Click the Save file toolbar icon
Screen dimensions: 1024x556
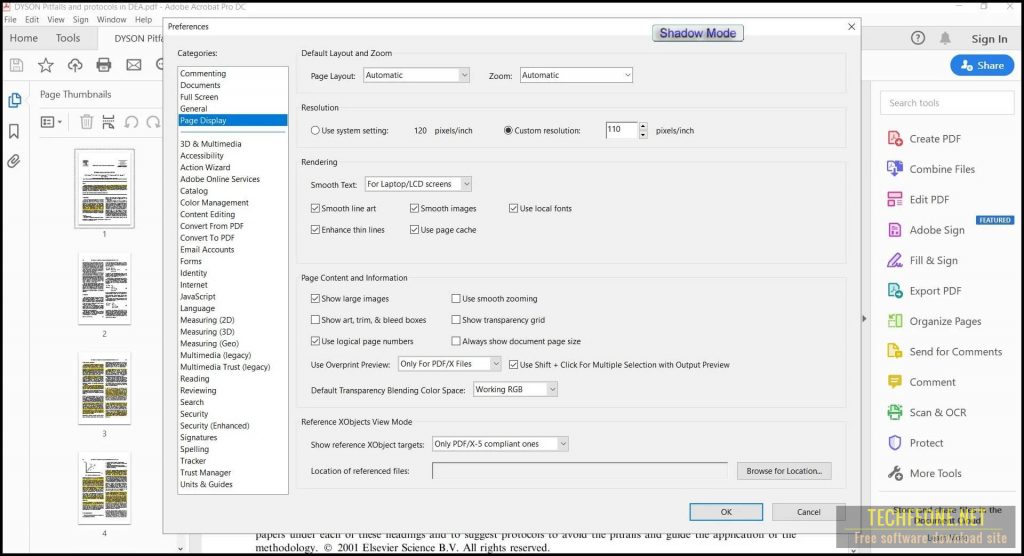coord(16,65)
